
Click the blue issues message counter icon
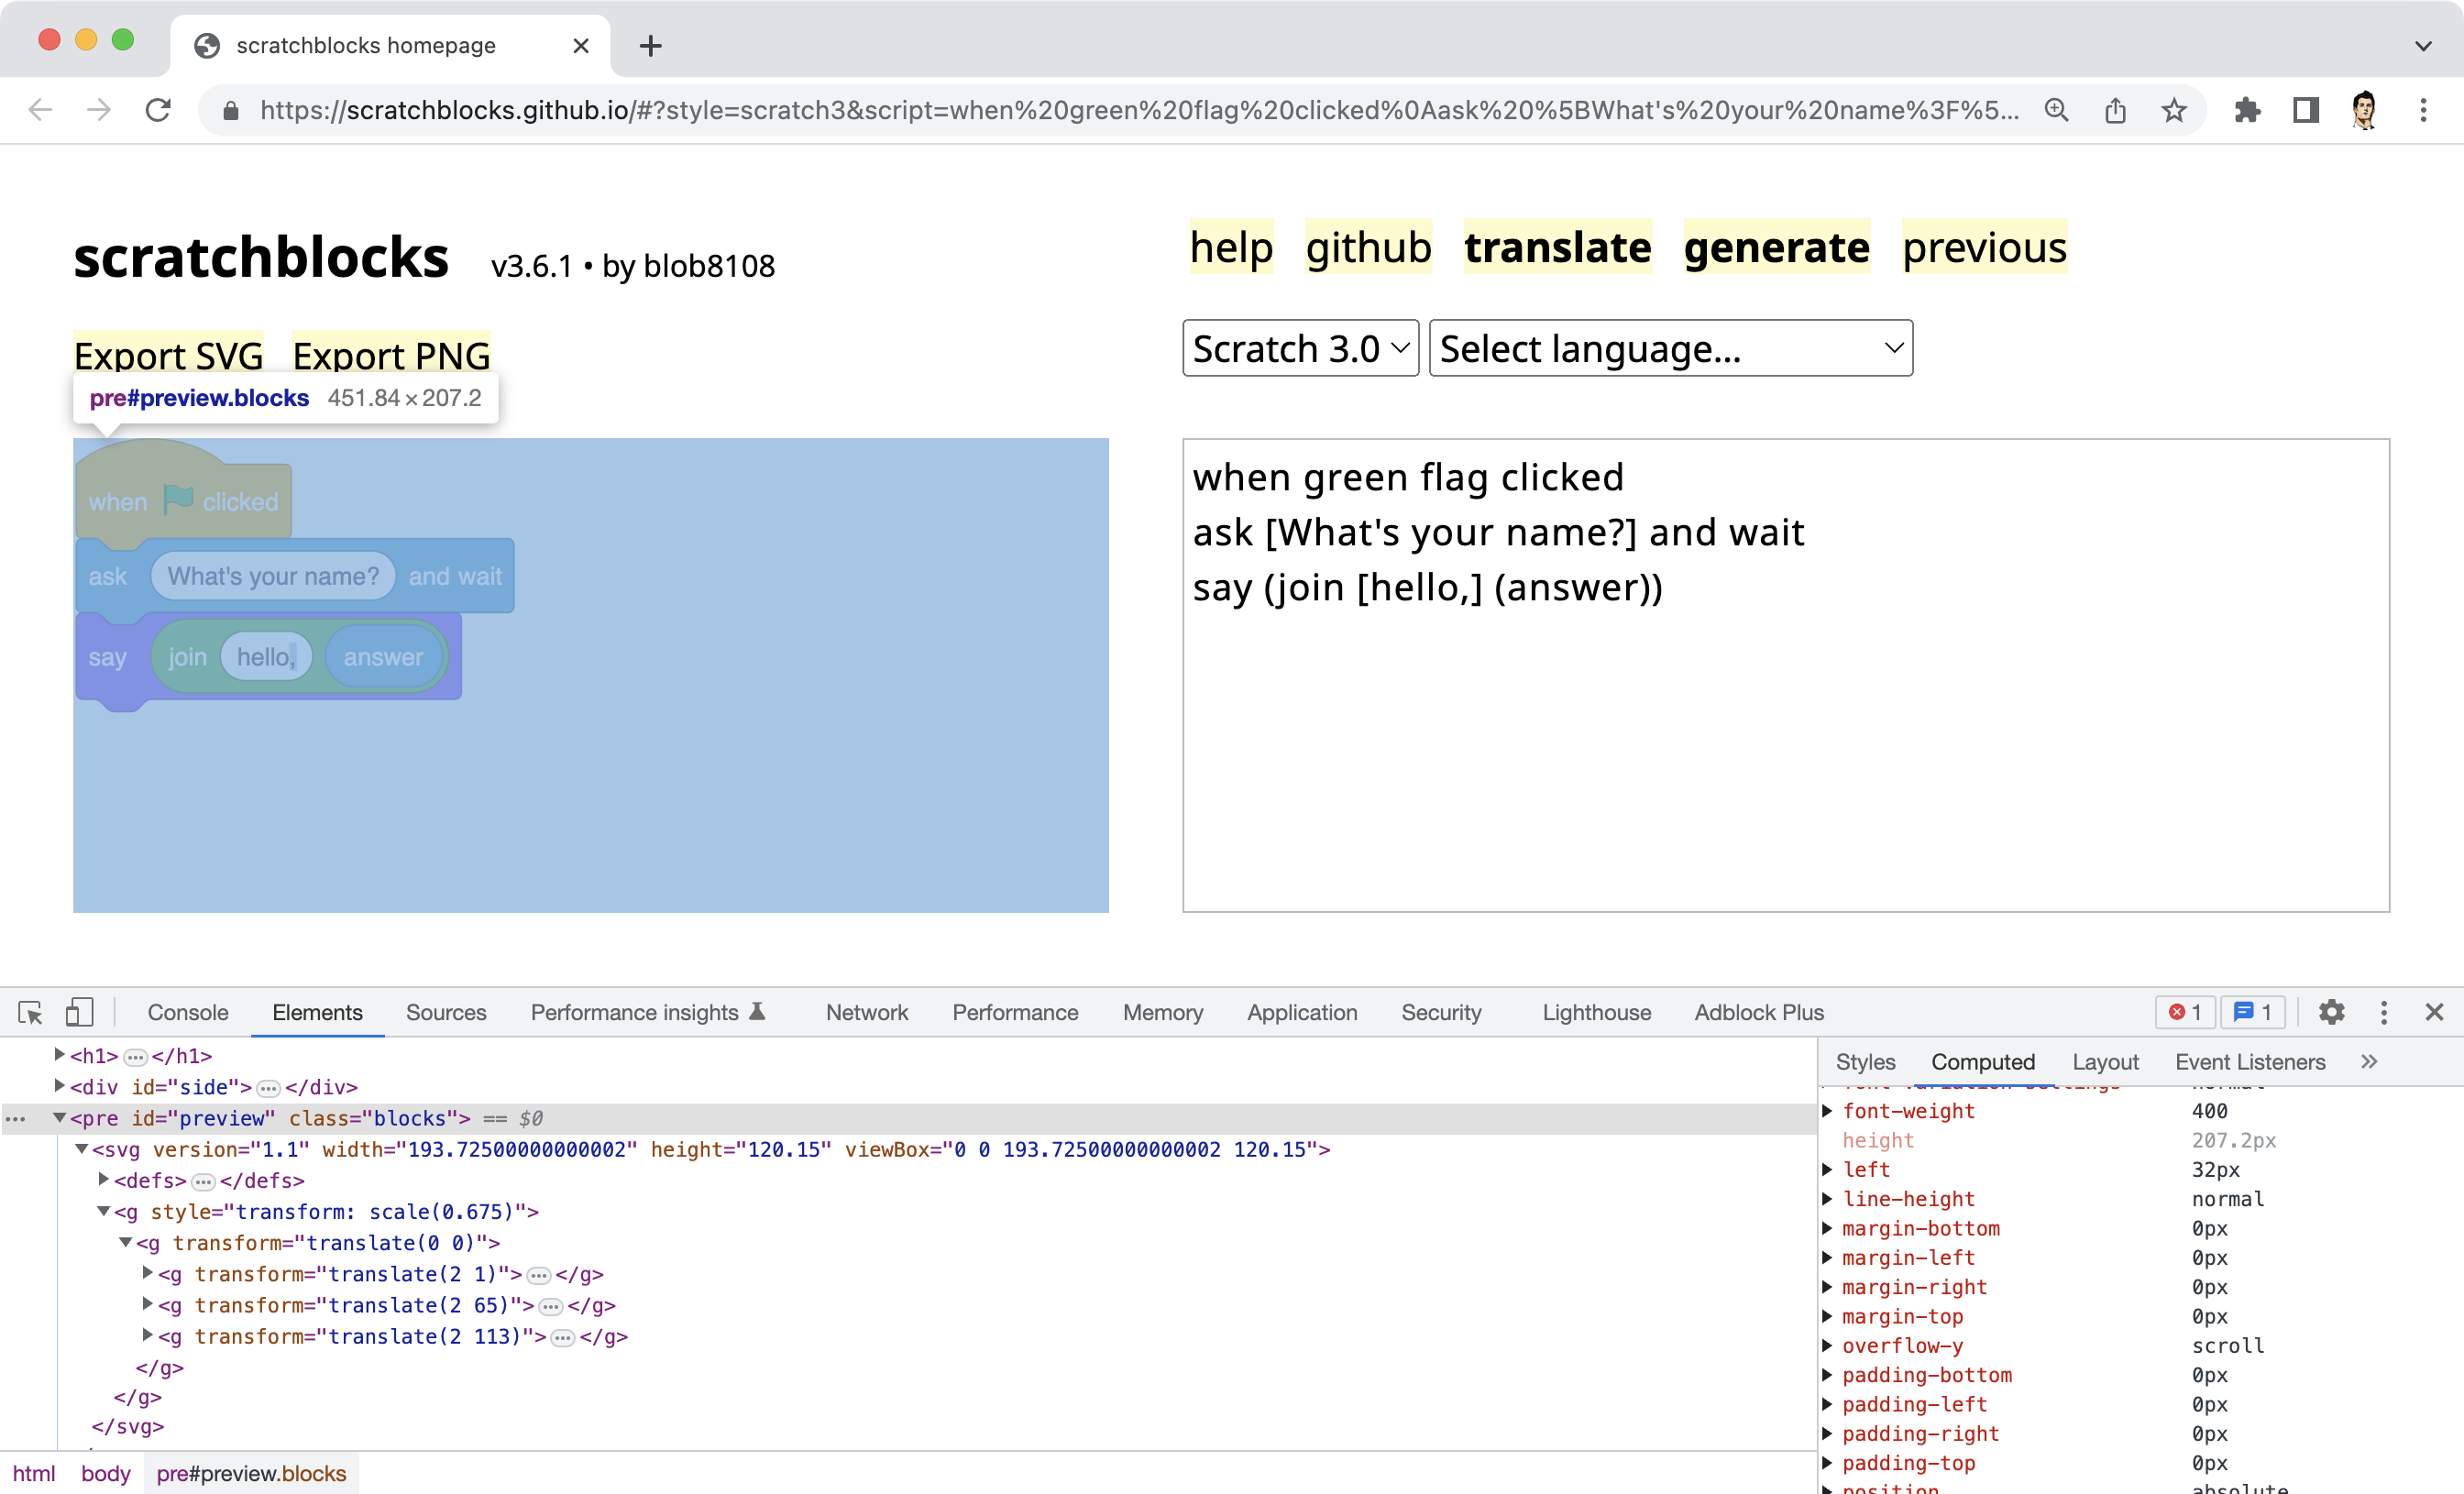2252,1012
